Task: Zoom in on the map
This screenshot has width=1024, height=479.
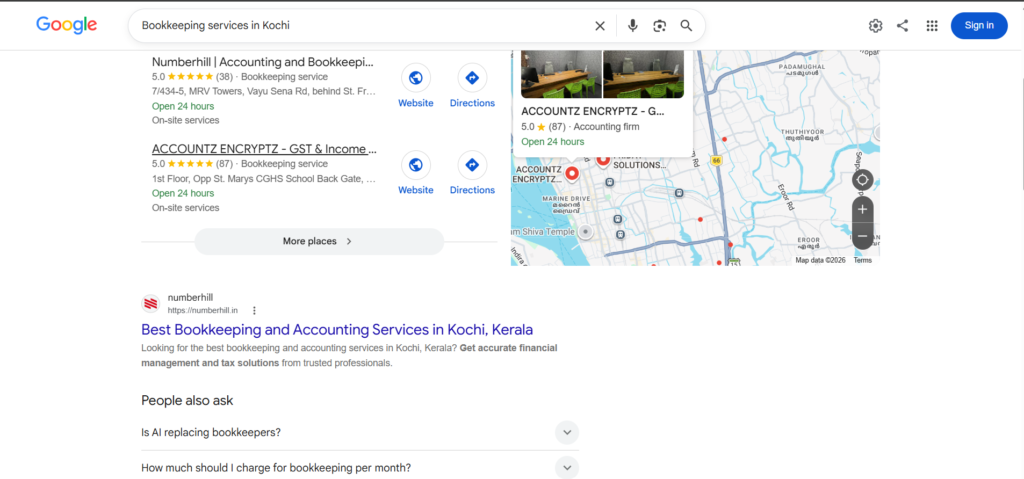Action: (862, 209)
